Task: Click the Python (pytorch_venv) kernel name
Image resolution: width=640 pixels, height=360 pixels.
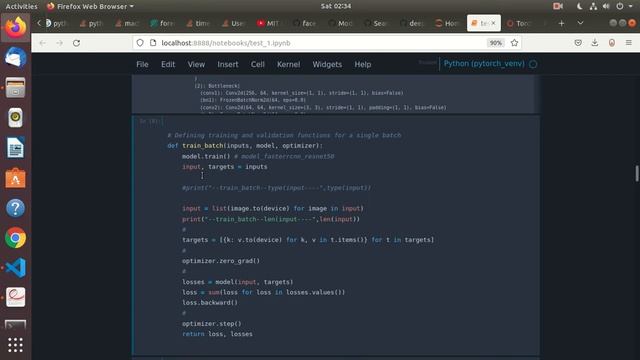Action: 484,64
